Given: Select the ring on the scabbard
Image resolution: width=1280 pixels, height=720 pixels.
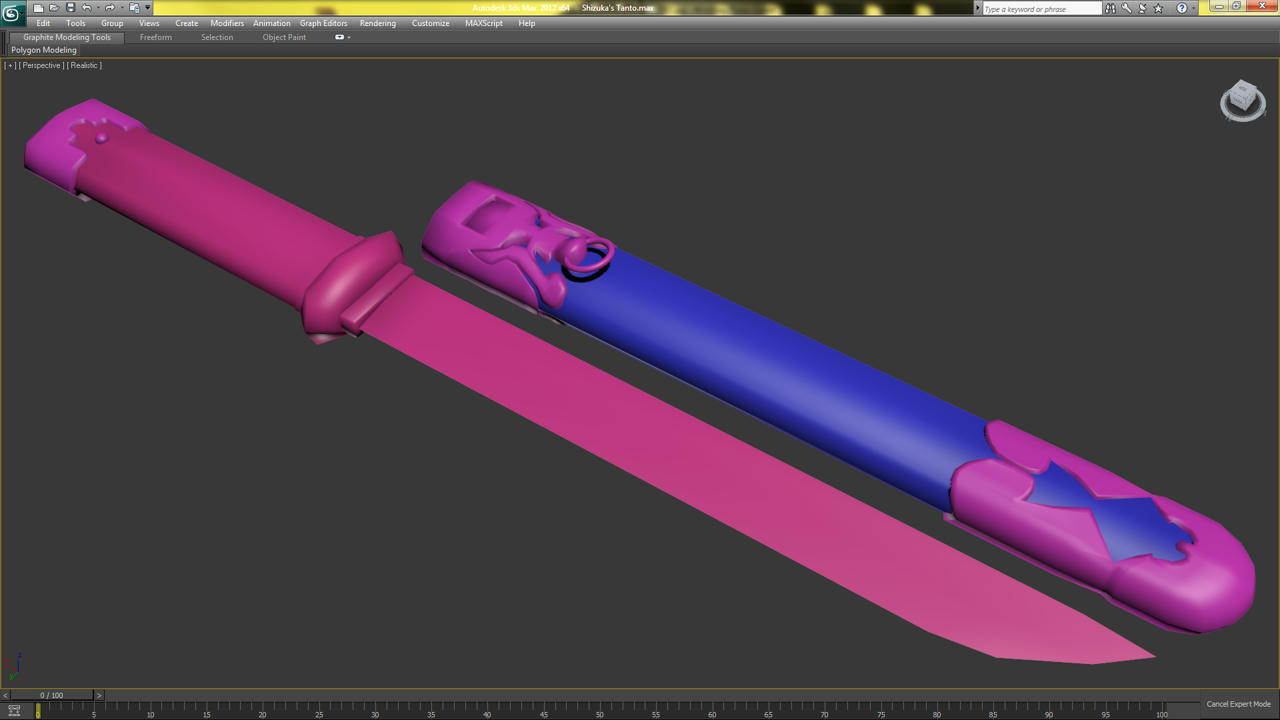Looking at the screenshot, I should click(x=587, y=259).
